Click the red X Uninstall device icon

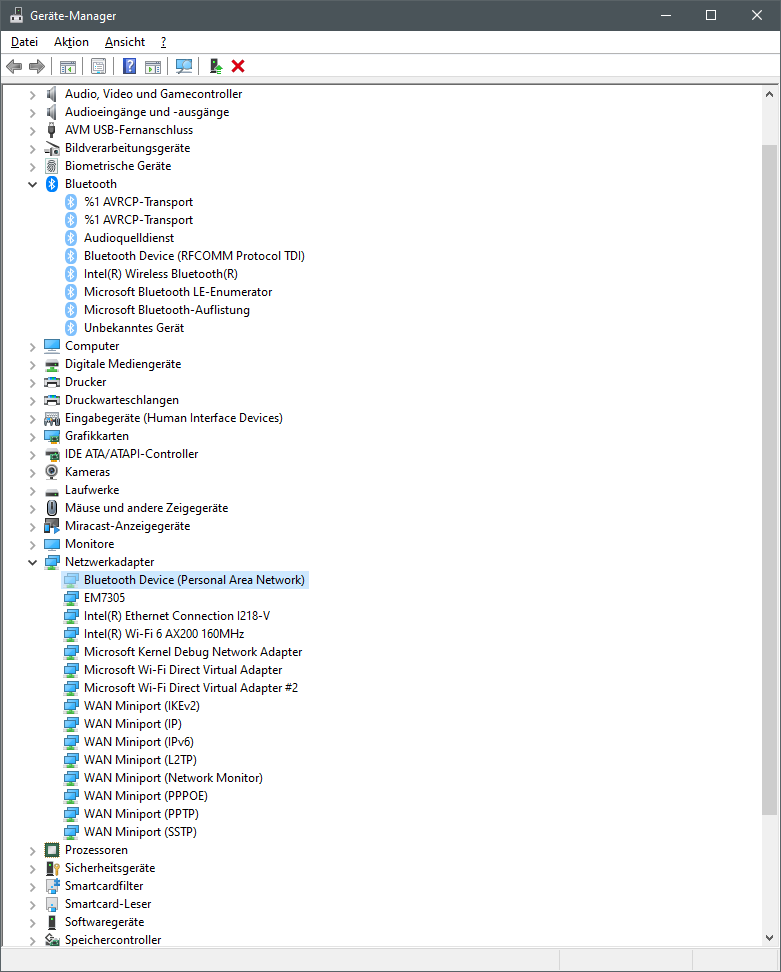tap(238, 66)
